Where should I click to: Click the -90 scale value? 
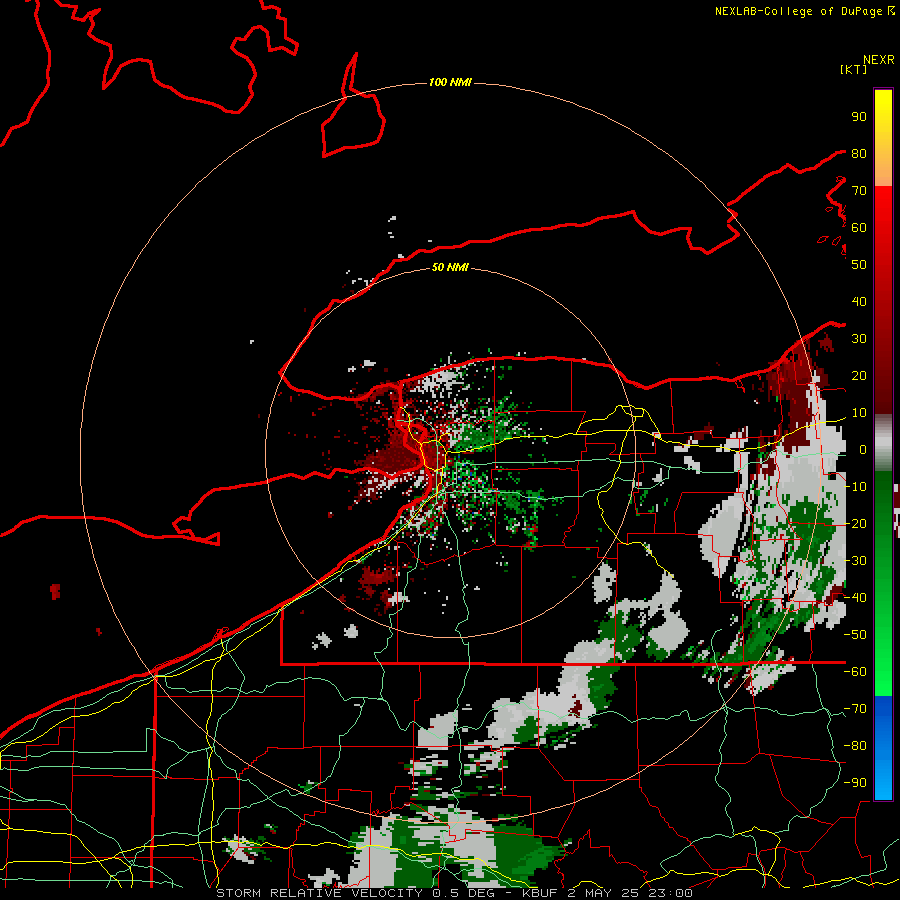pyautogui.click(x=855, y=782)
